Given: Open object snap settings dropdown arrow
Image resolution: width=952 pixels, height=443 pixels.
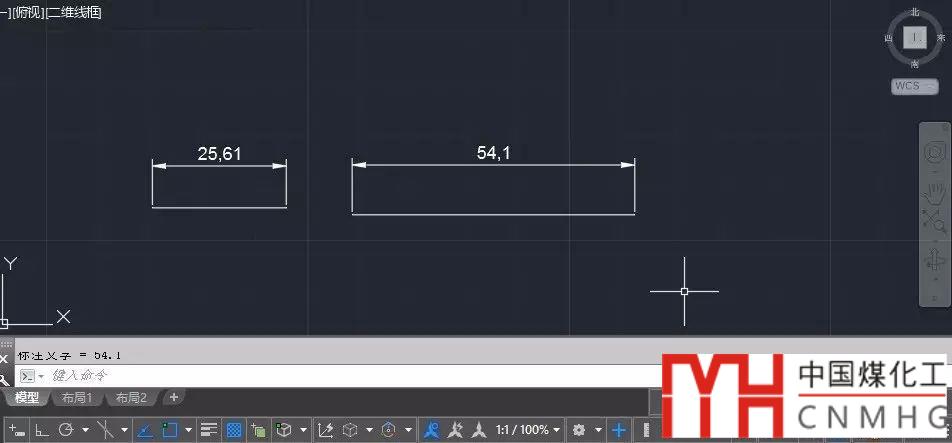Looking at the screenshot, I should tap(188, 430).
